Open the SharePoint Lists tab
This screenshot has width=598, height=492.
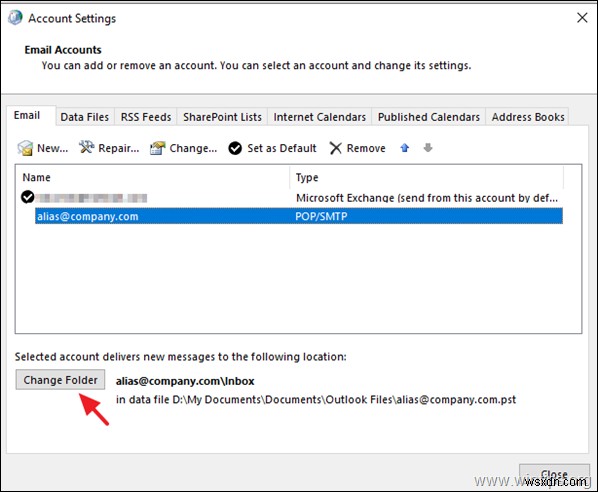click(222, 117)
